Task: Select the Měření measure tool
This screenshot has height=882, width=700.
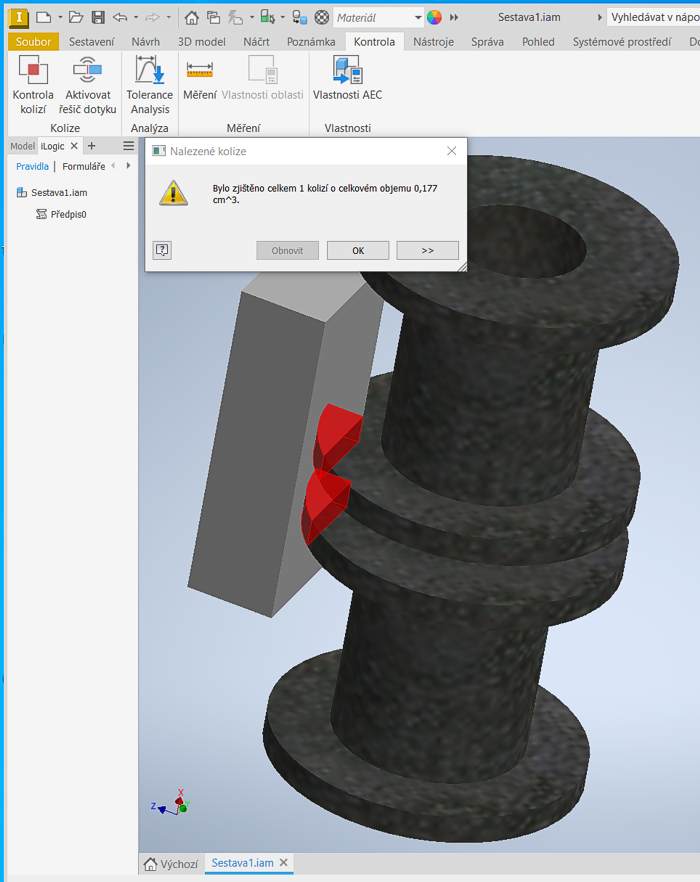Action: coord(199,71)
